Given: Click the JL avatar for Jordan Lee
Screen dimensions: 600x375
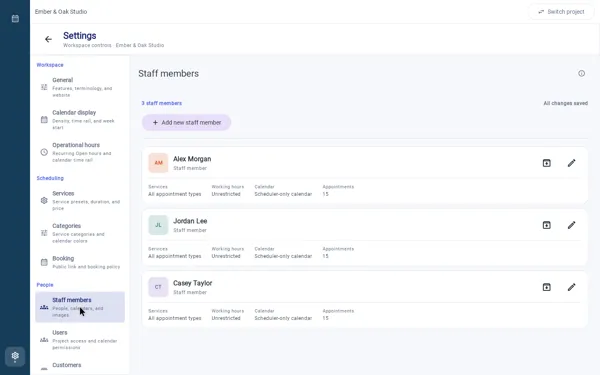Looking at the screenshot, I should click(x=158, y=225).
